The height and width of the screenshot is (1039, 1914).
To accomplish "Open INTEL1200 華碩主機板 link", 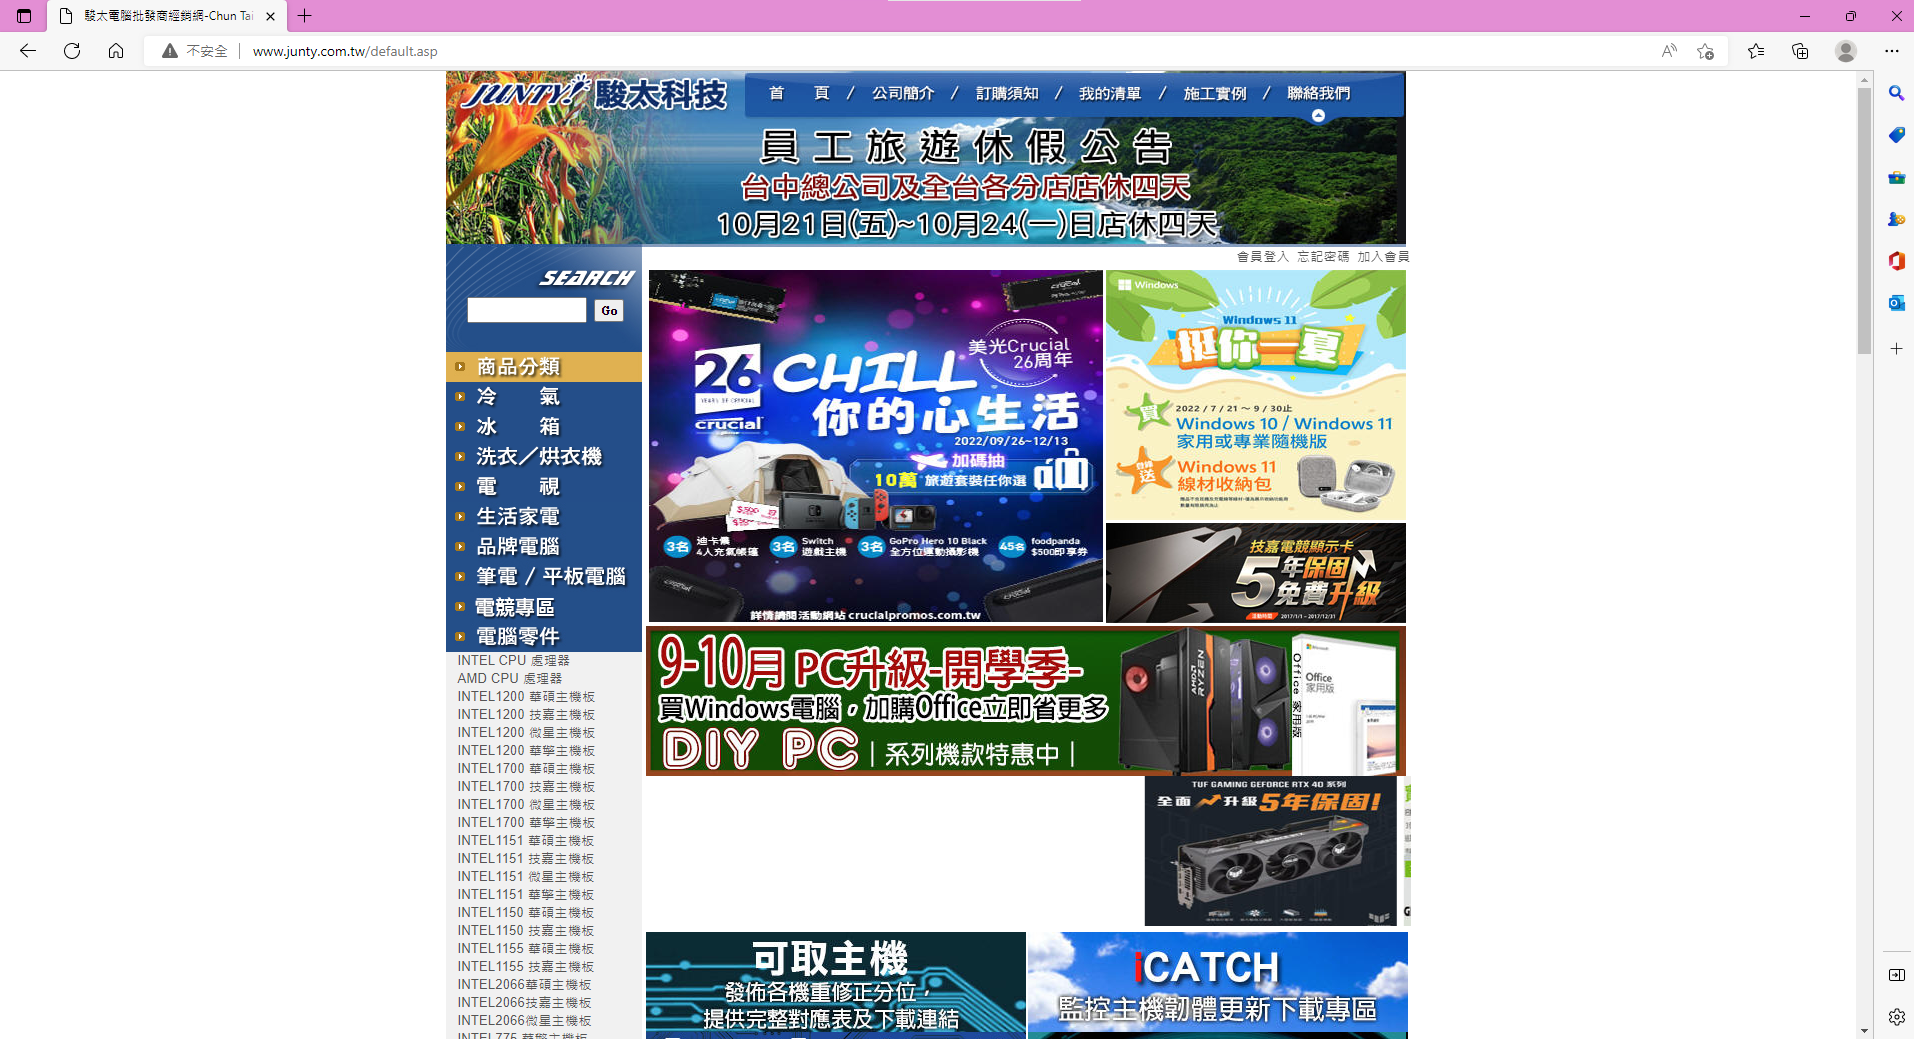I will [x=526, y=697].
